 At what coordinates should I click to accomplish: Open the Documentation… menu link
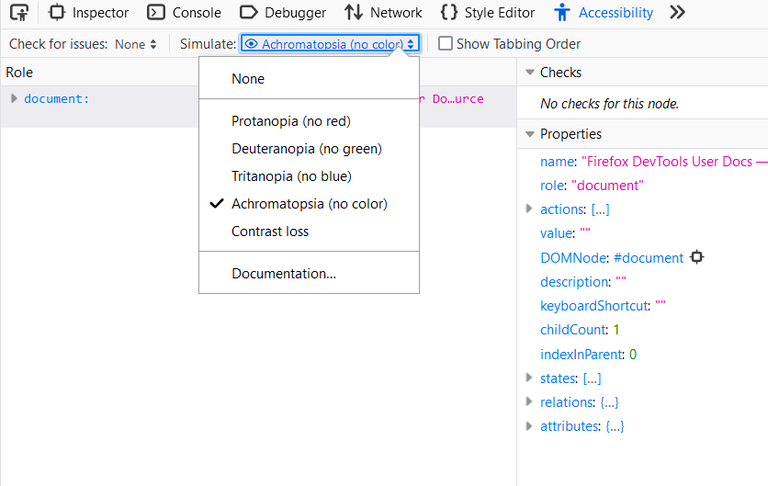(284, 273)
